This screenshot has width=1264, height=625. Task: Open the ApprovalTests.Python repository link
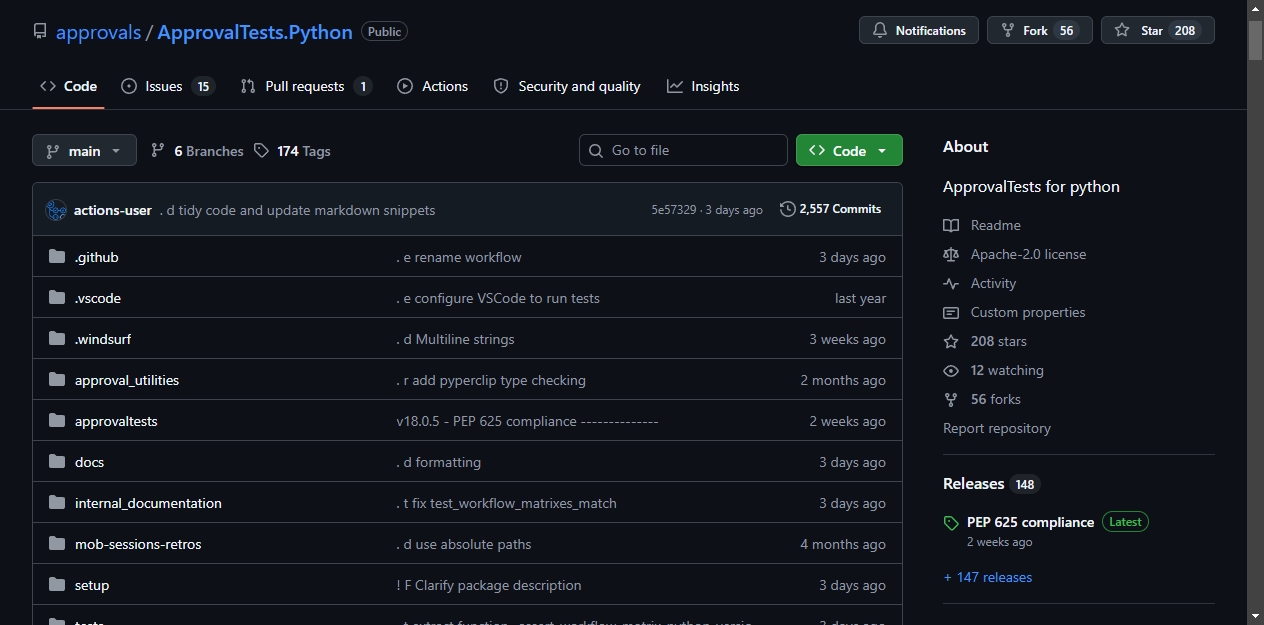(x=255, y=32)
